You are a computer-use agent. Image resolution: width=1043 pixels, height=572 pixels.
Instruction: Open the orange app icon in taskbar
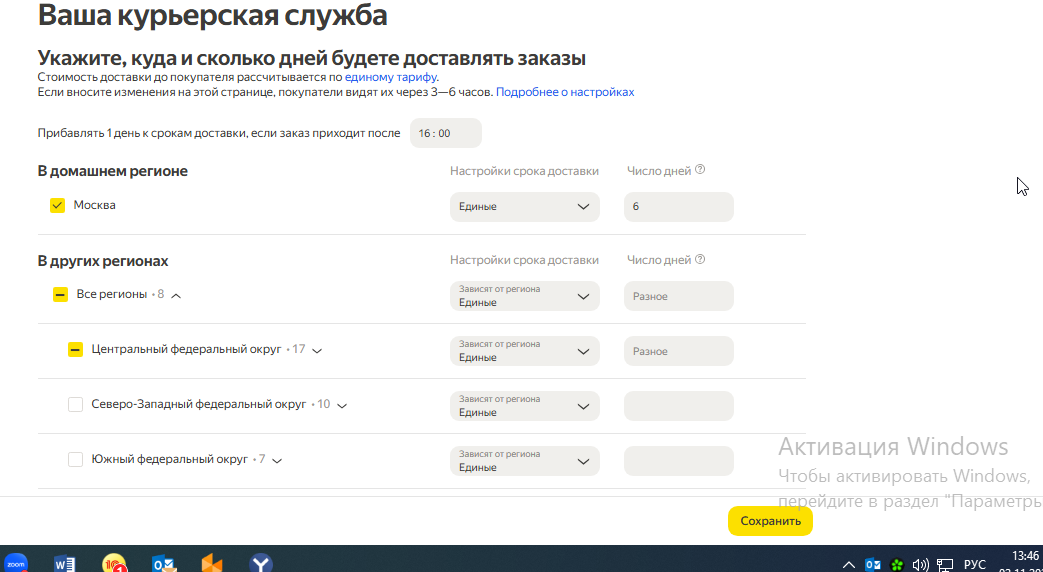pyautogui.click(x=212, y=563)
